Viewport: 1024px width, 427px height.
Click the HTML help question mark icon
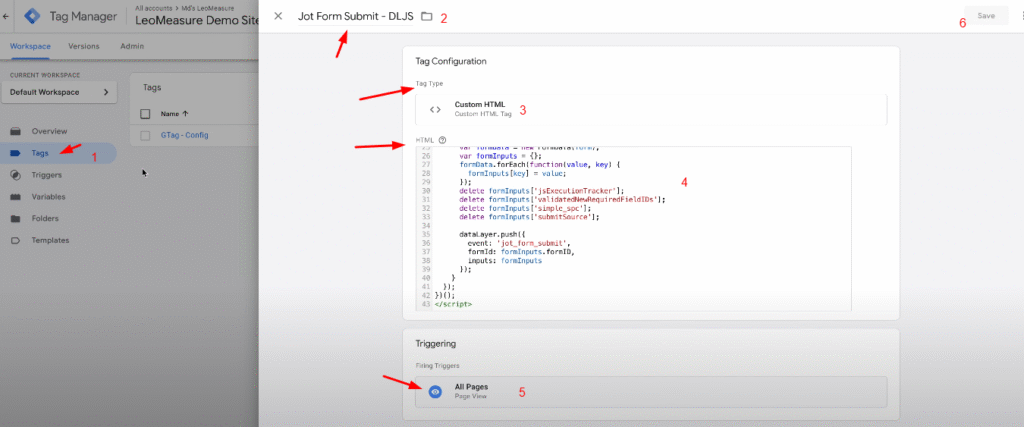(442, 140)
